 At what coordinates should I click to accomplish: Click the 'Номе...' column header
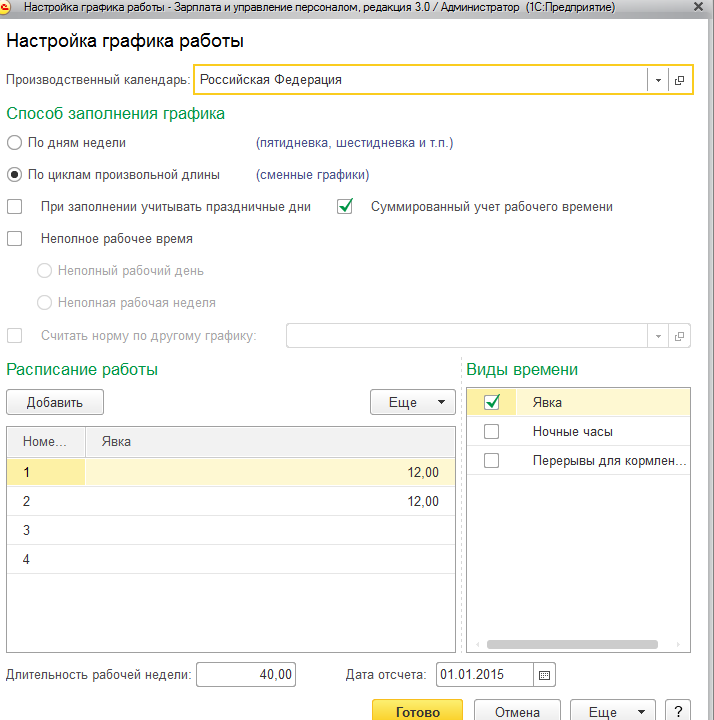click(46, 442)
